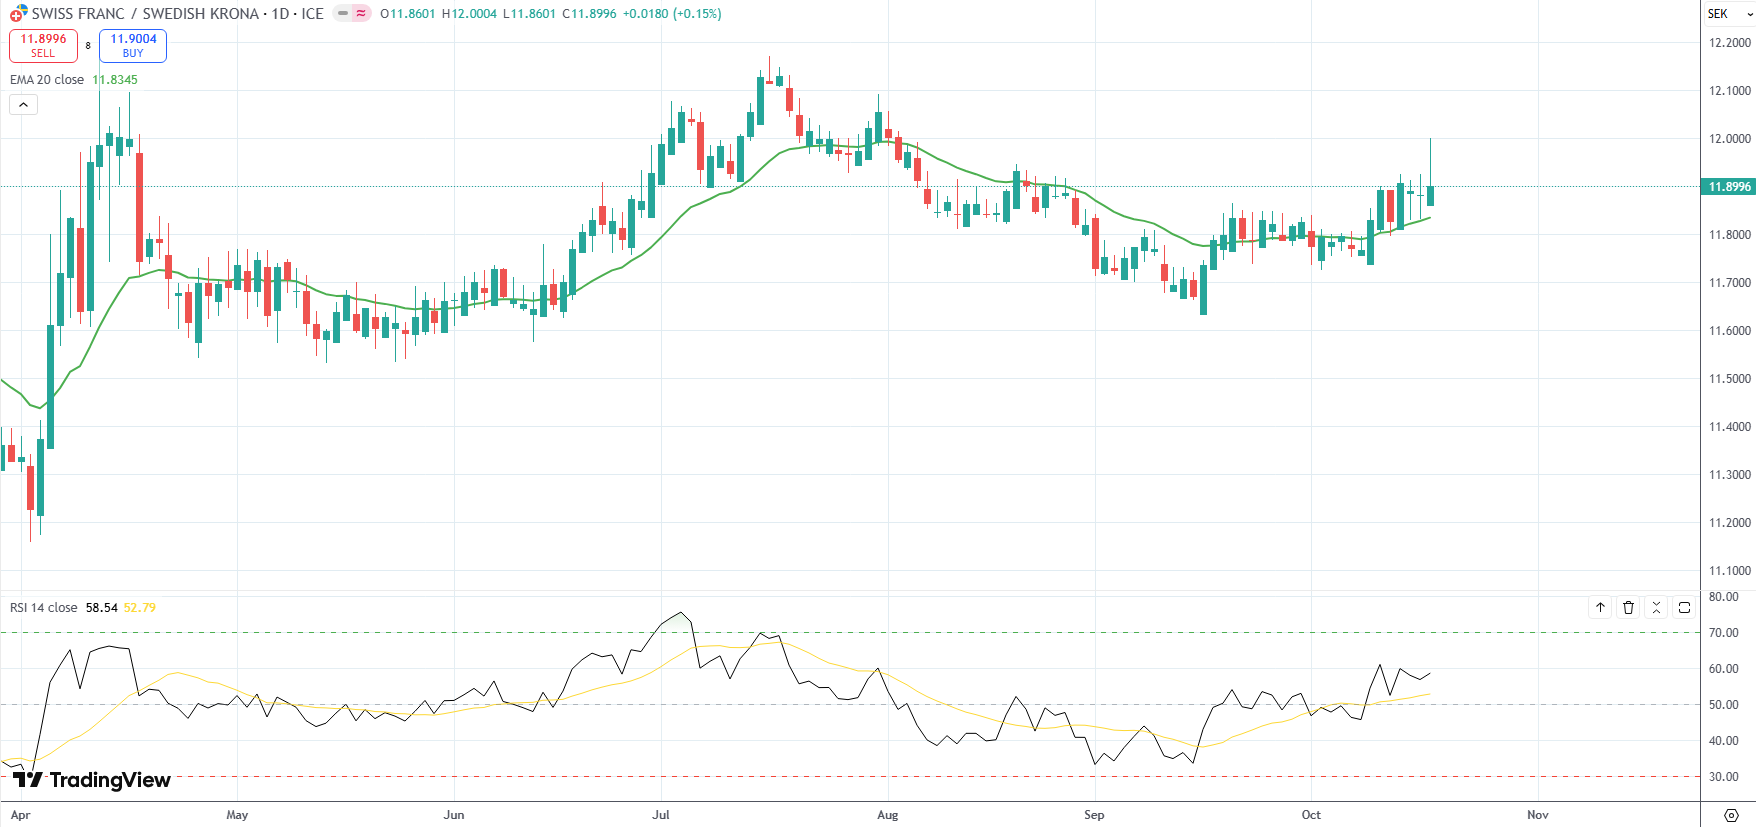Toggle the gray data mode indicator
This screenshot has height=827, width=1756.
coord(343,14)
